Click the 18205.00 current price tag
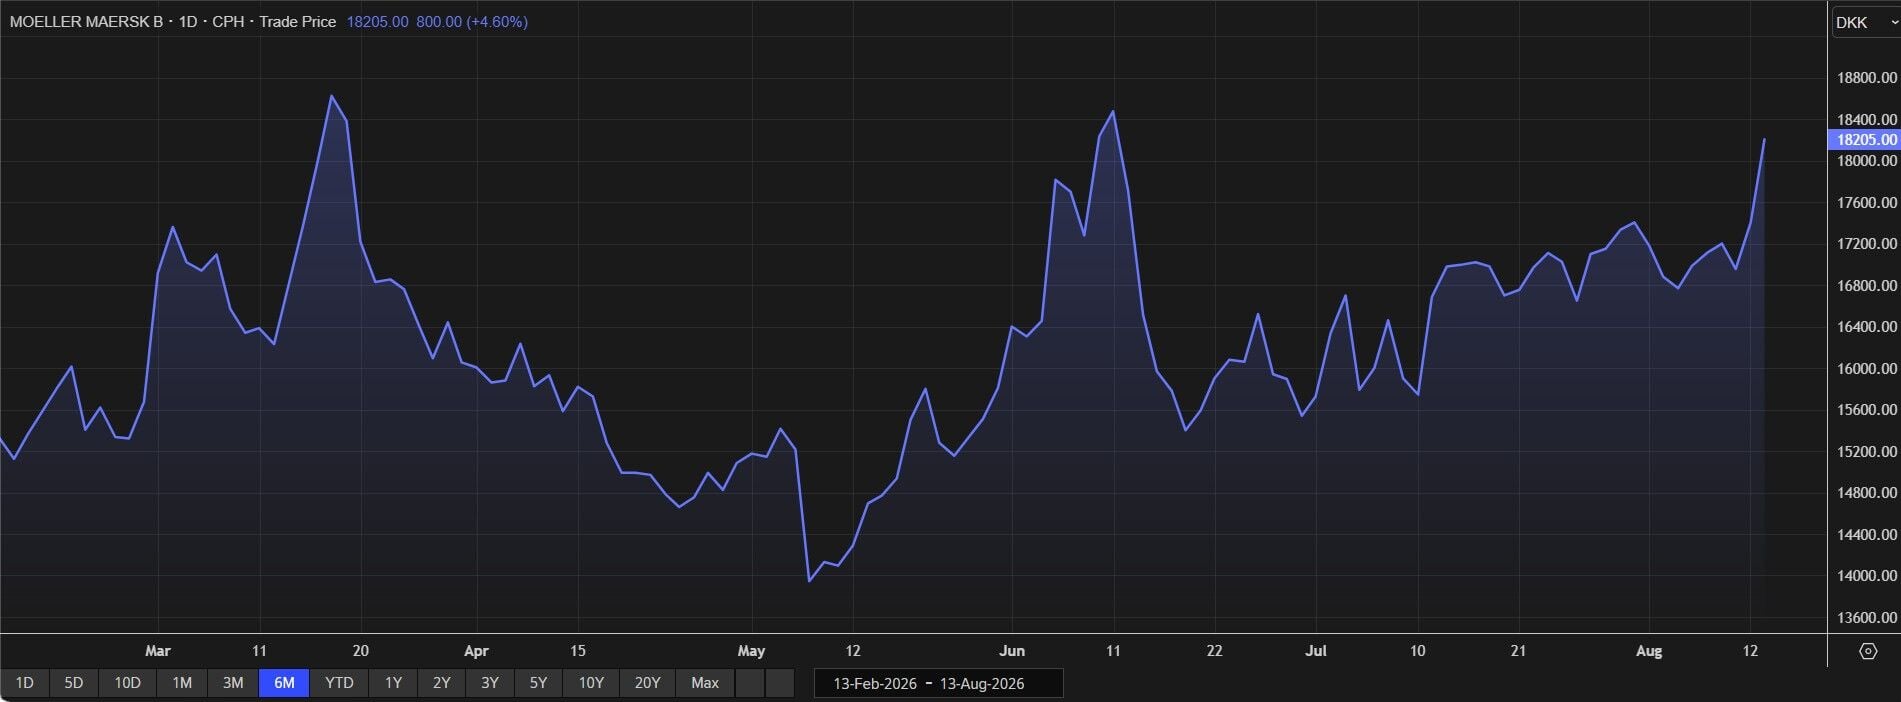The width and height of the screenshot is (1901, 702). (1863, 140)
